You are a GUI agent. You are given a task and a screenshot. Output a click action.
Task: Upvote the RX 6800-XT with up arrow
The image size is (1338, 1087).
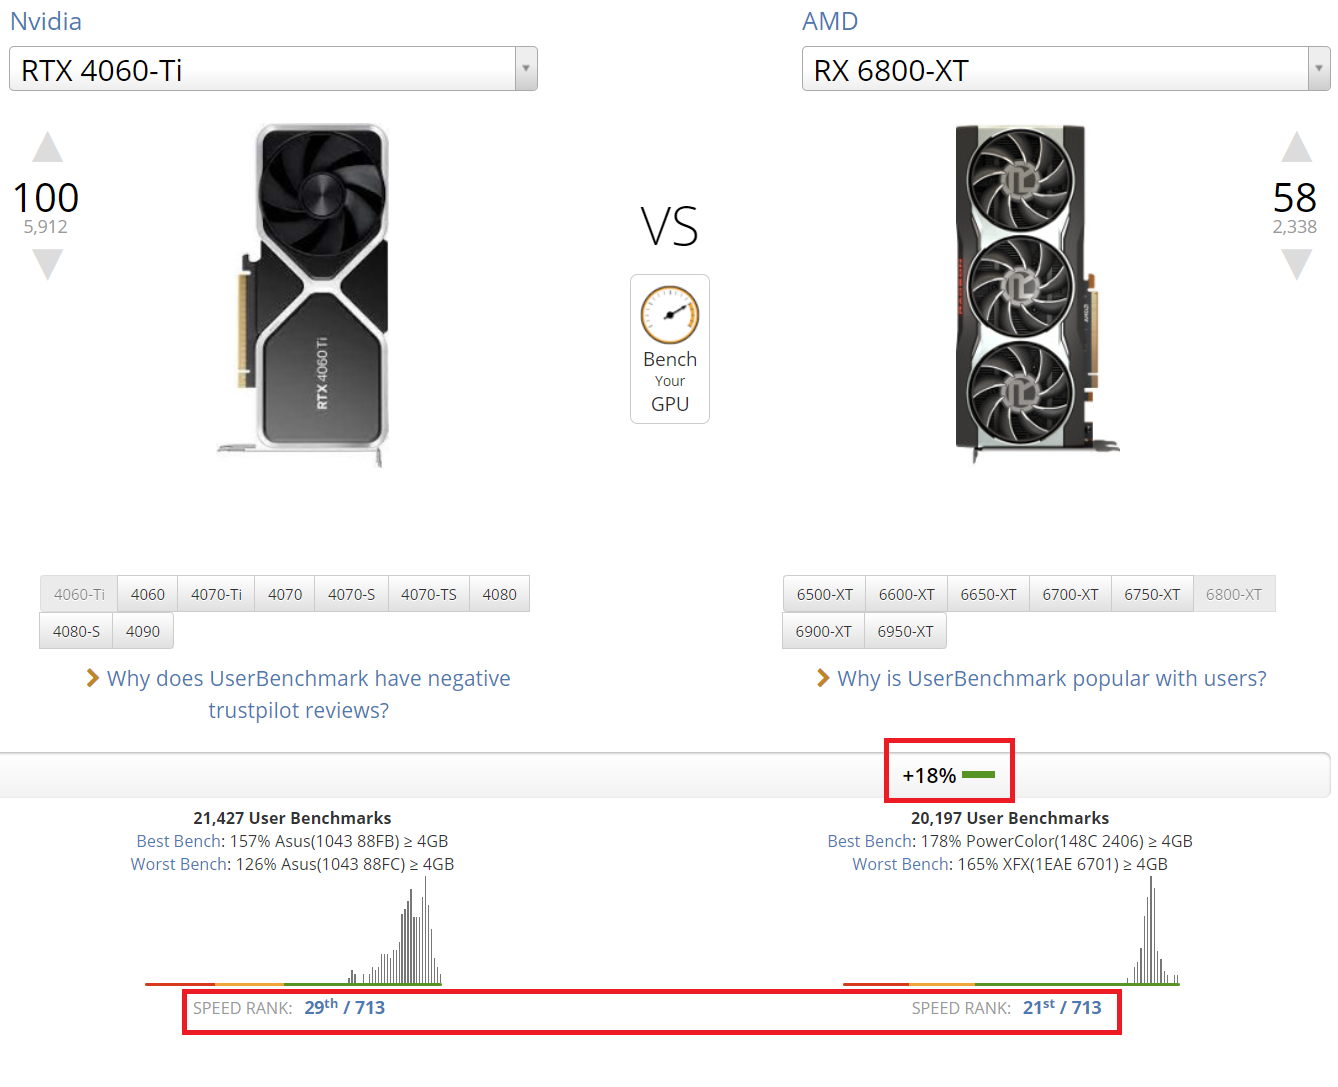[x=1296, y=148]
